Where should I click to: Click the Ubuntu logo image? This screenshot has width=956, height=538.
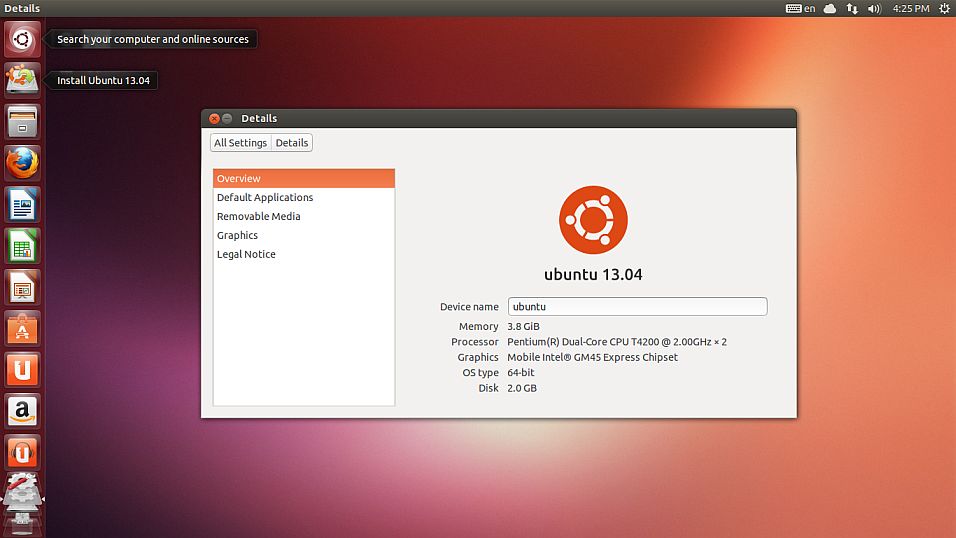[593, 220]
